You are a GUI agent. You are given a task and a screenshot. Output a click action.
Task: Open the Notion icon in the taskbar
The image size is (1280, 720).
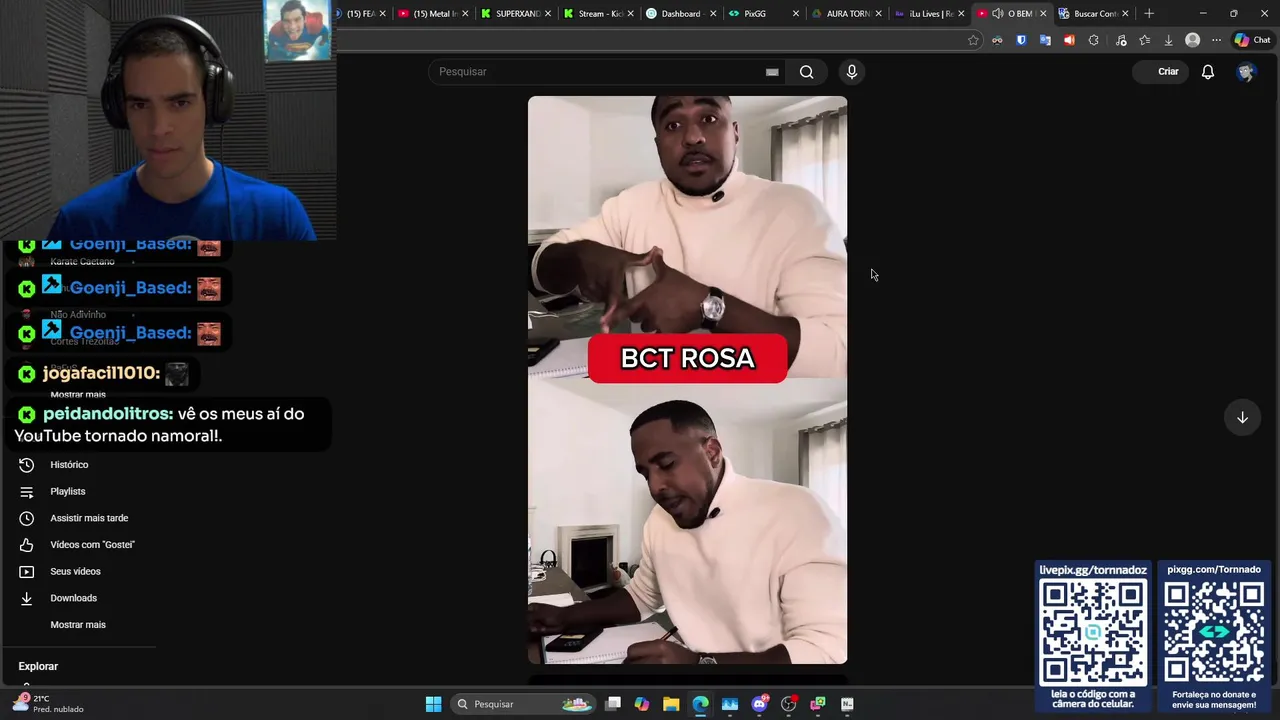(x=847, y=704)
